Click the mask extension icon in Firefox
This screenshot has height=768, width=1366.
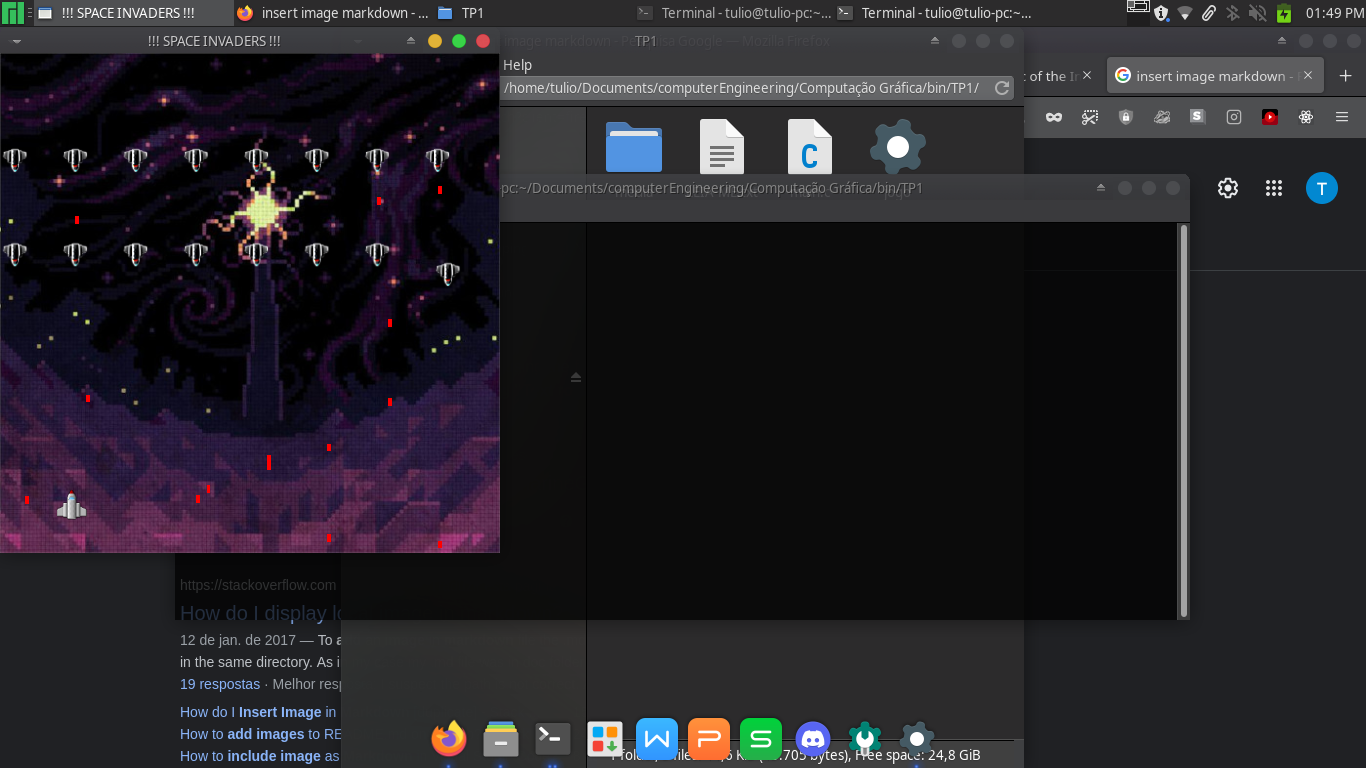pos(1054,117)
